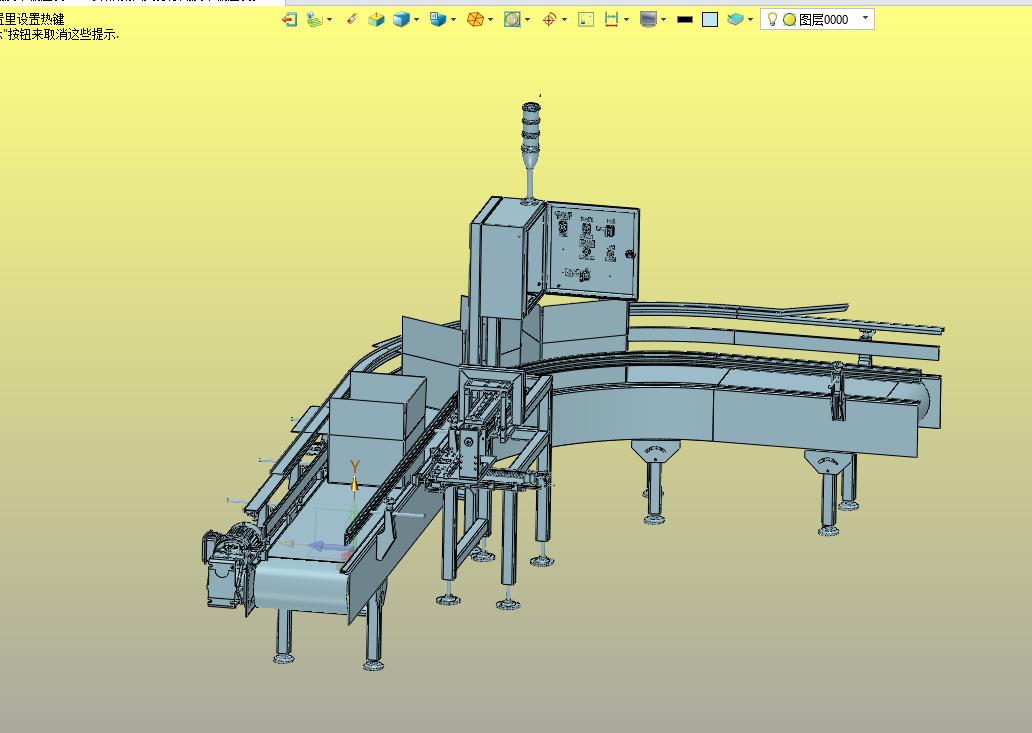
Task: Click the red crosshair target icon
Action: point(549,19)
